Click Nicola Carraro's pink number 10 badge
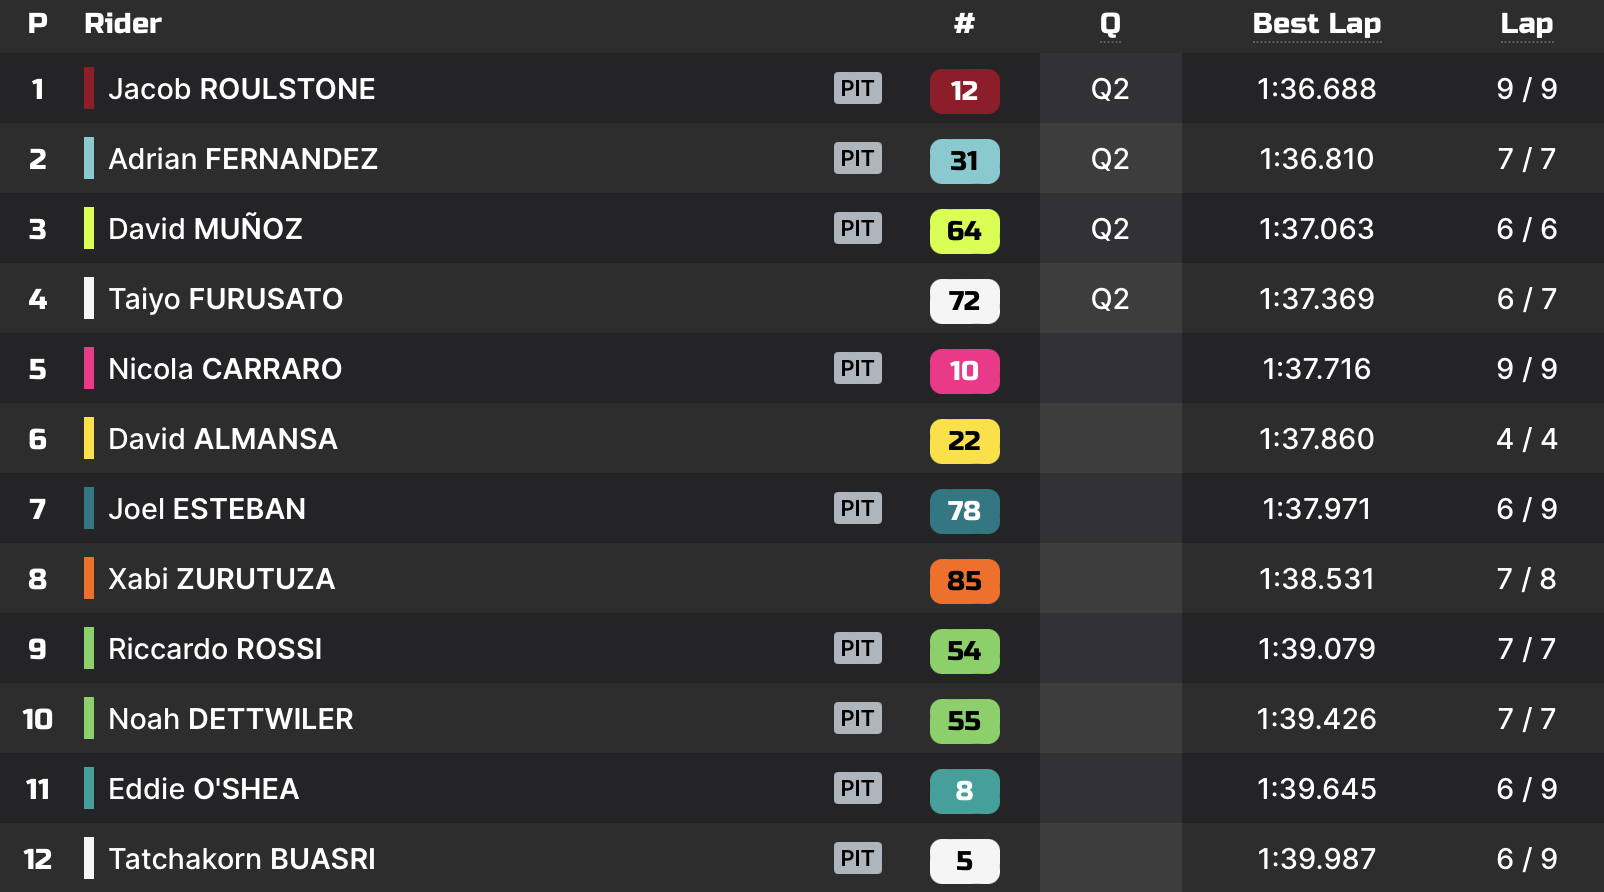 tap(964, 371)
